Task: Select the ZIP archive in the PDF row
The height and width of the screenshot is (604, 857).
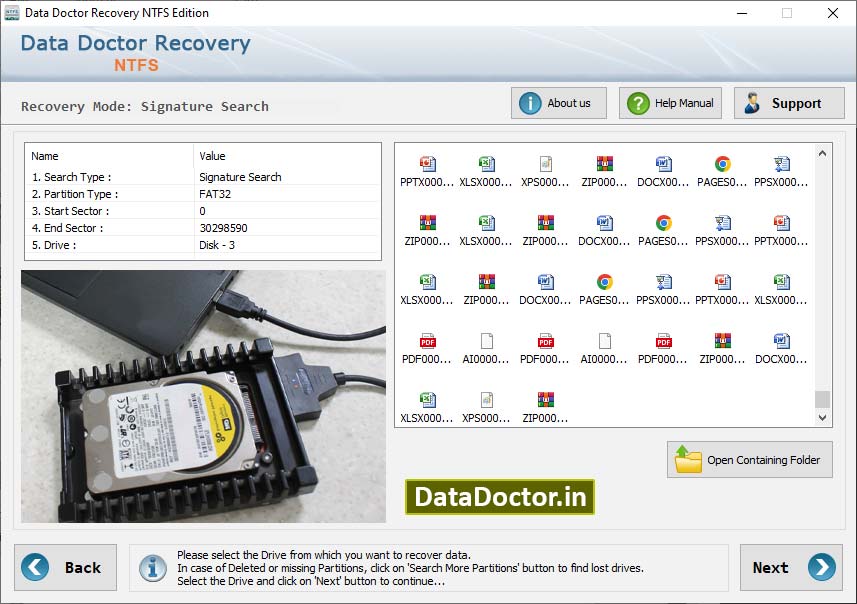Action: pos(723,349)
